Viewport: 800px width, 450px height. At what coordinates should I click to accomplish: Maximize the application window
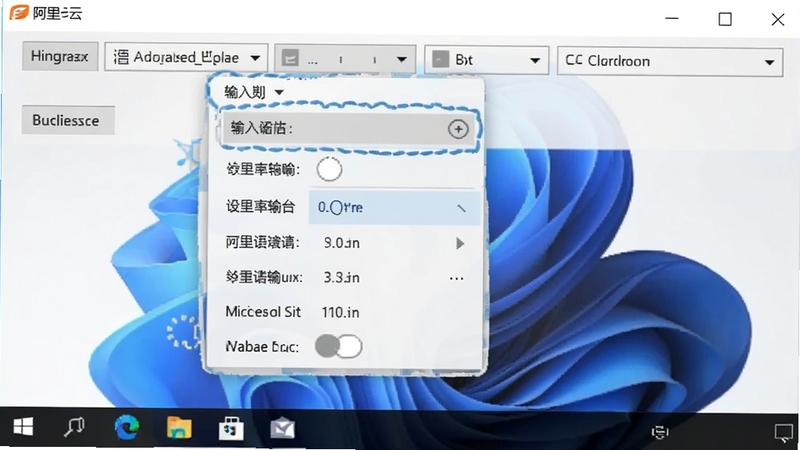click(724, 19)
